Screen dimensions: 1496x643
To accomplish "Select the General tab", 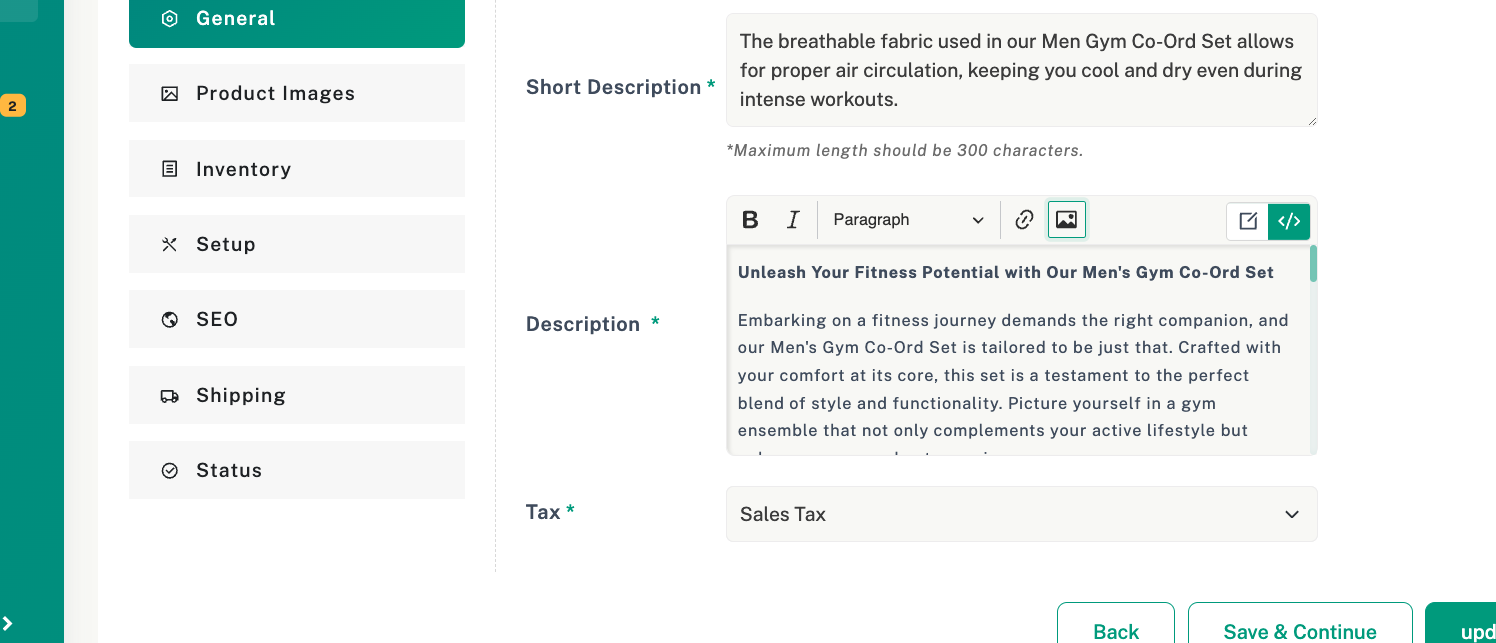I will 297,19.
